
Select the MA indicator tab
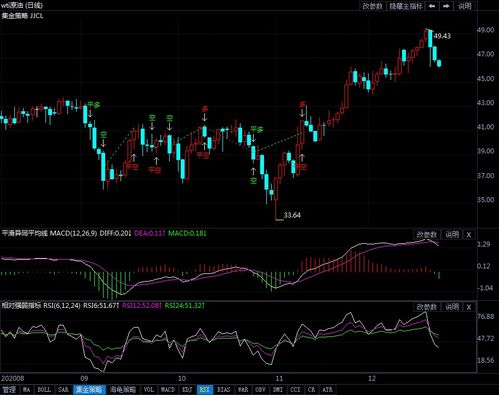click(x=26, y=390)
